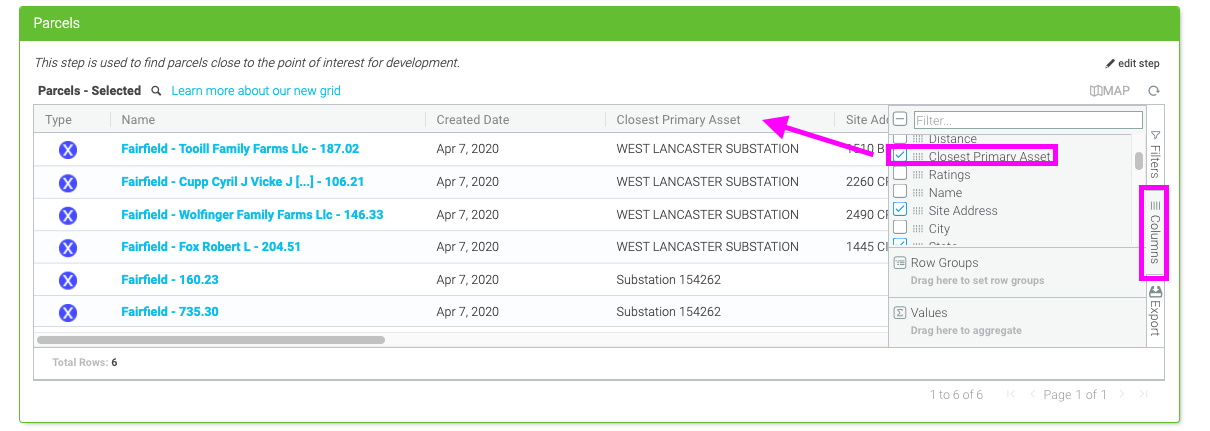
Task: Open Learn more about our new grid link
Action: point(256,91)
